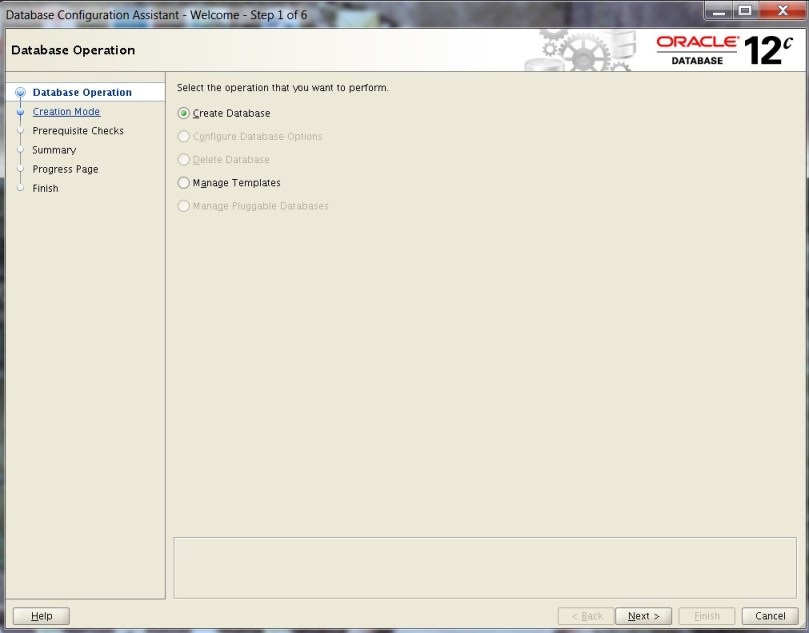The width and height of the screenshot is (809, 633).
Task: Click the Progress Page step
Action: [65, 169]
